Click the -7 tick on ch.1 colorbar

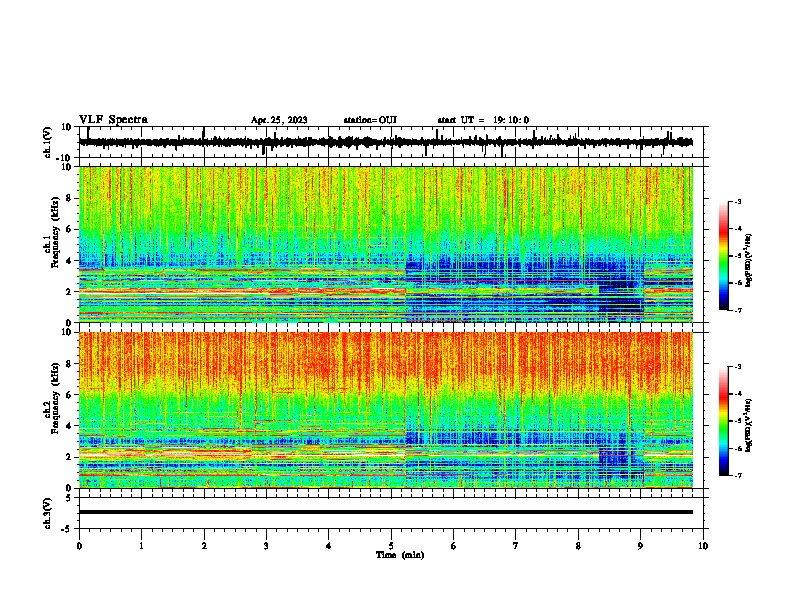(738, 310)
